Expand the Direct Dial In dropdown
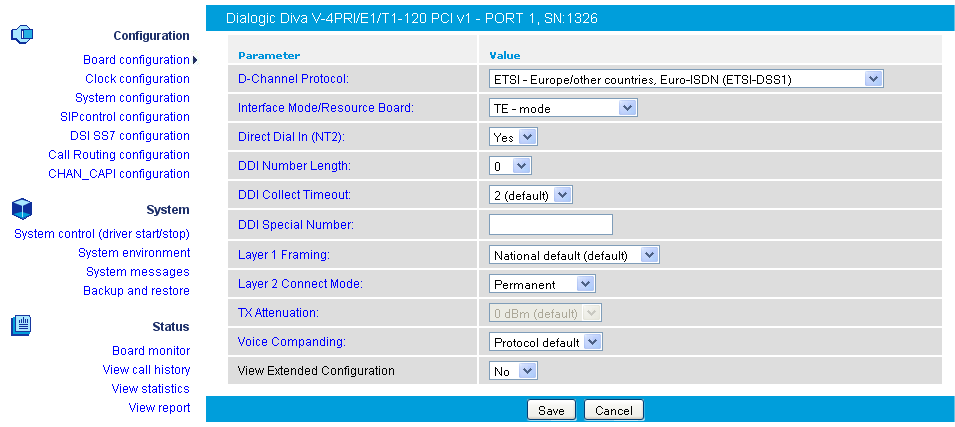The height and width of the screenshot is (427, 955). coord(514,137)
